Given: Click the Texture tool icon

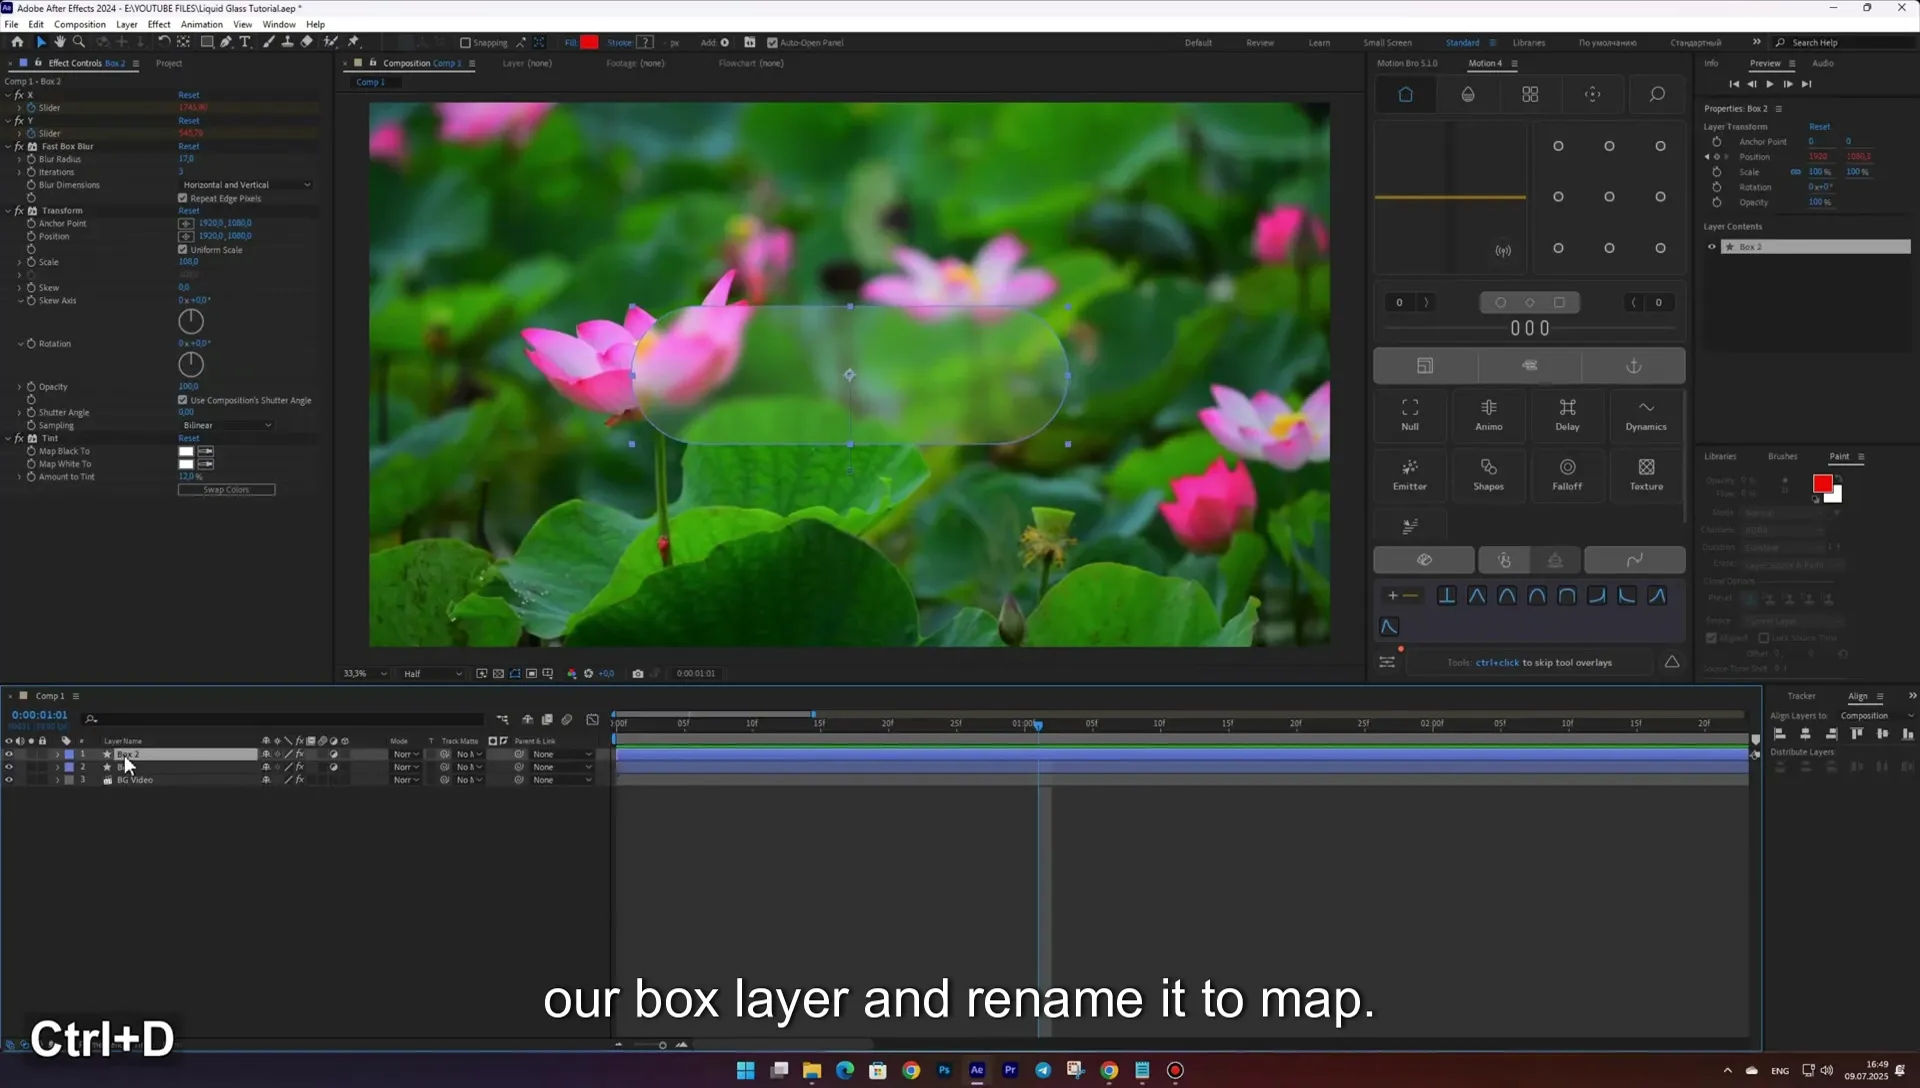Looking at the screenshot, I should 1646,474.
